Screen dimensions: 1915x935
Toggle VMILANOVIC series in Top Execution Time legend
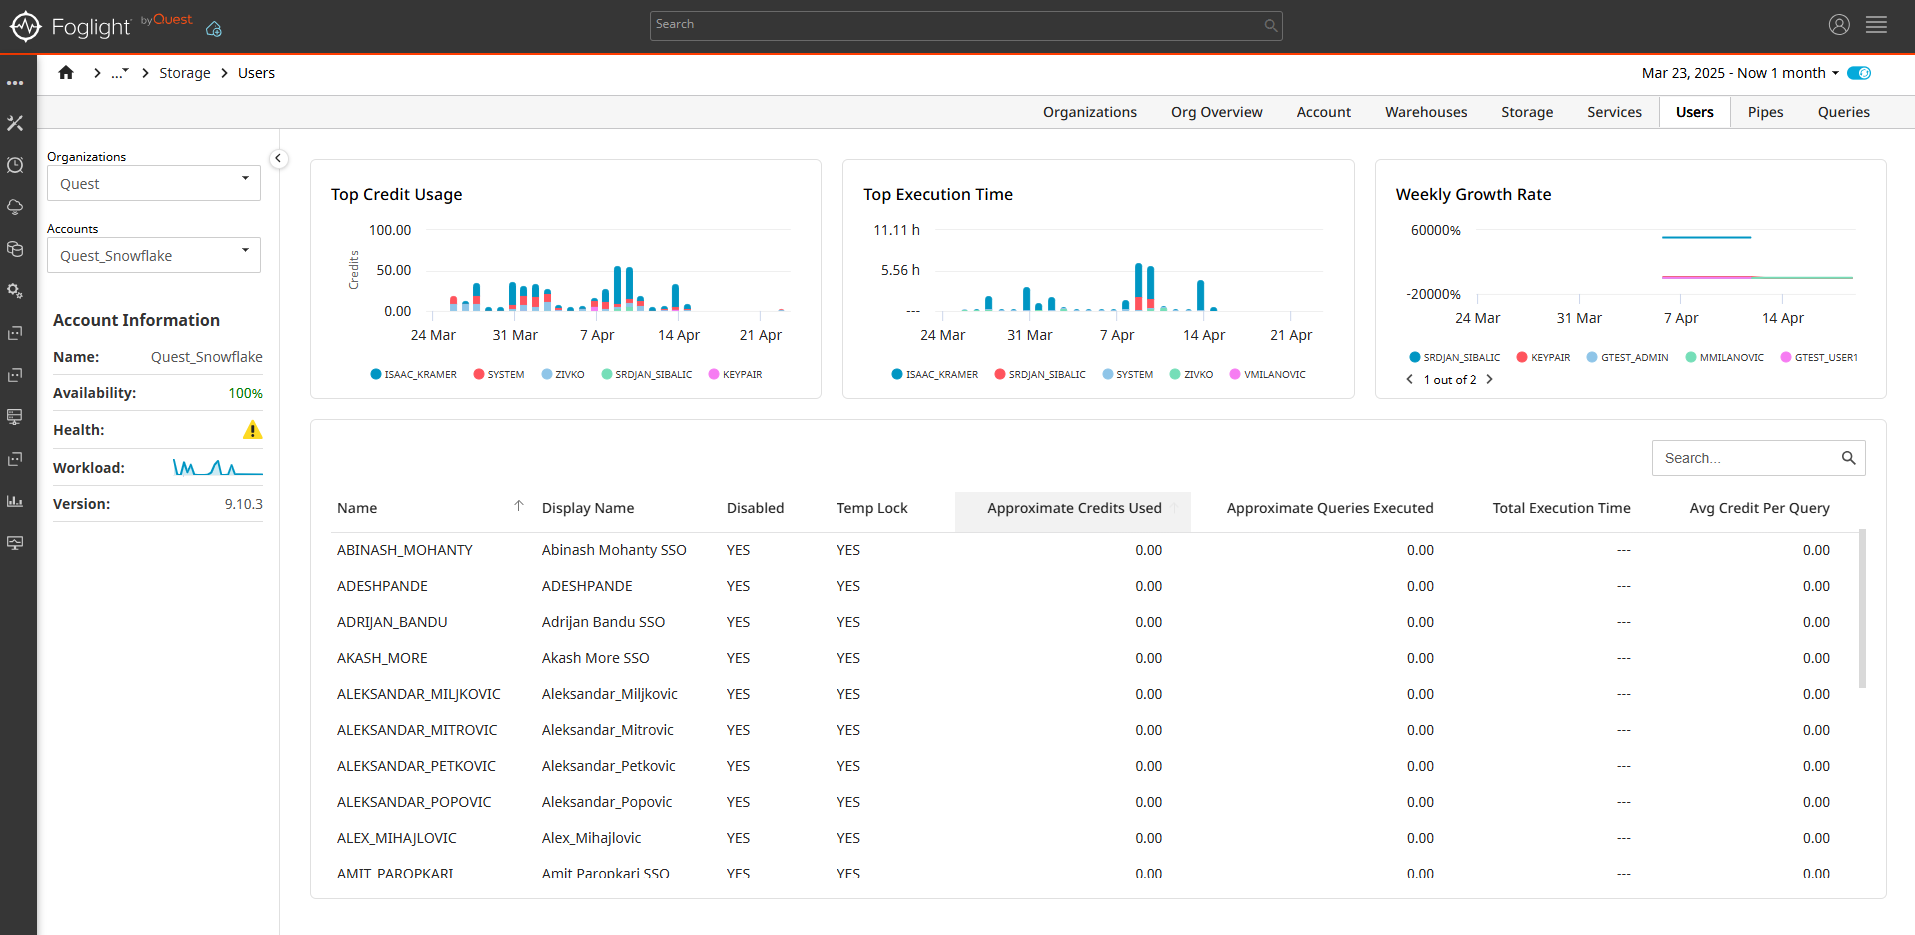pyautogui.click(x=1267, y=374)
